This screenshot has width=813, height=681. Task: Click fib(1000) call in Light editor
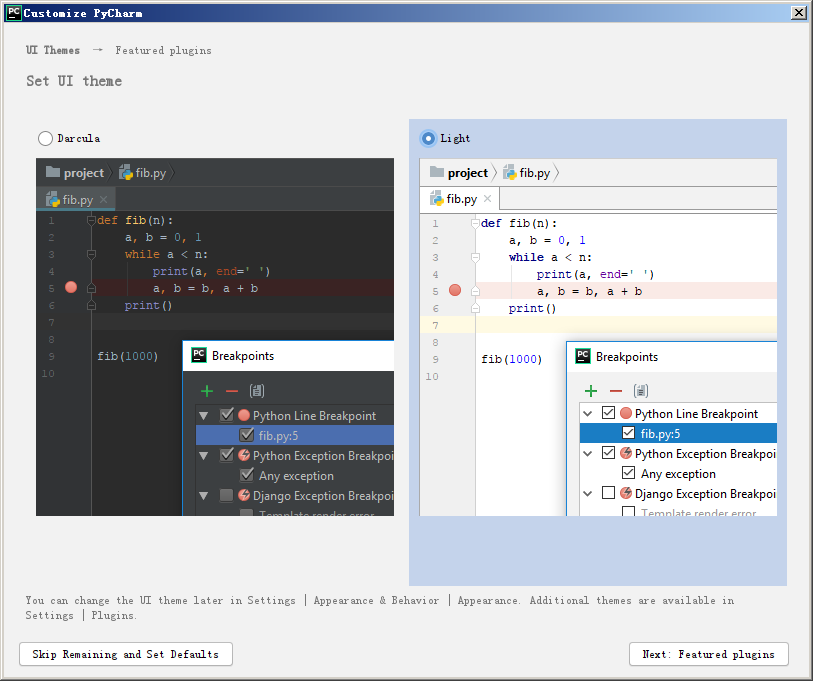(511, 359)
